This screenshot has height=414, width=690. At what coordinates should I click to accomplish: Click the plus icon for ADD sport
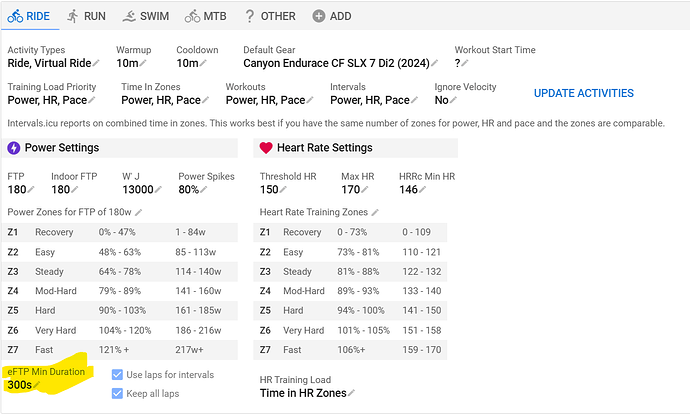(319, 16)
